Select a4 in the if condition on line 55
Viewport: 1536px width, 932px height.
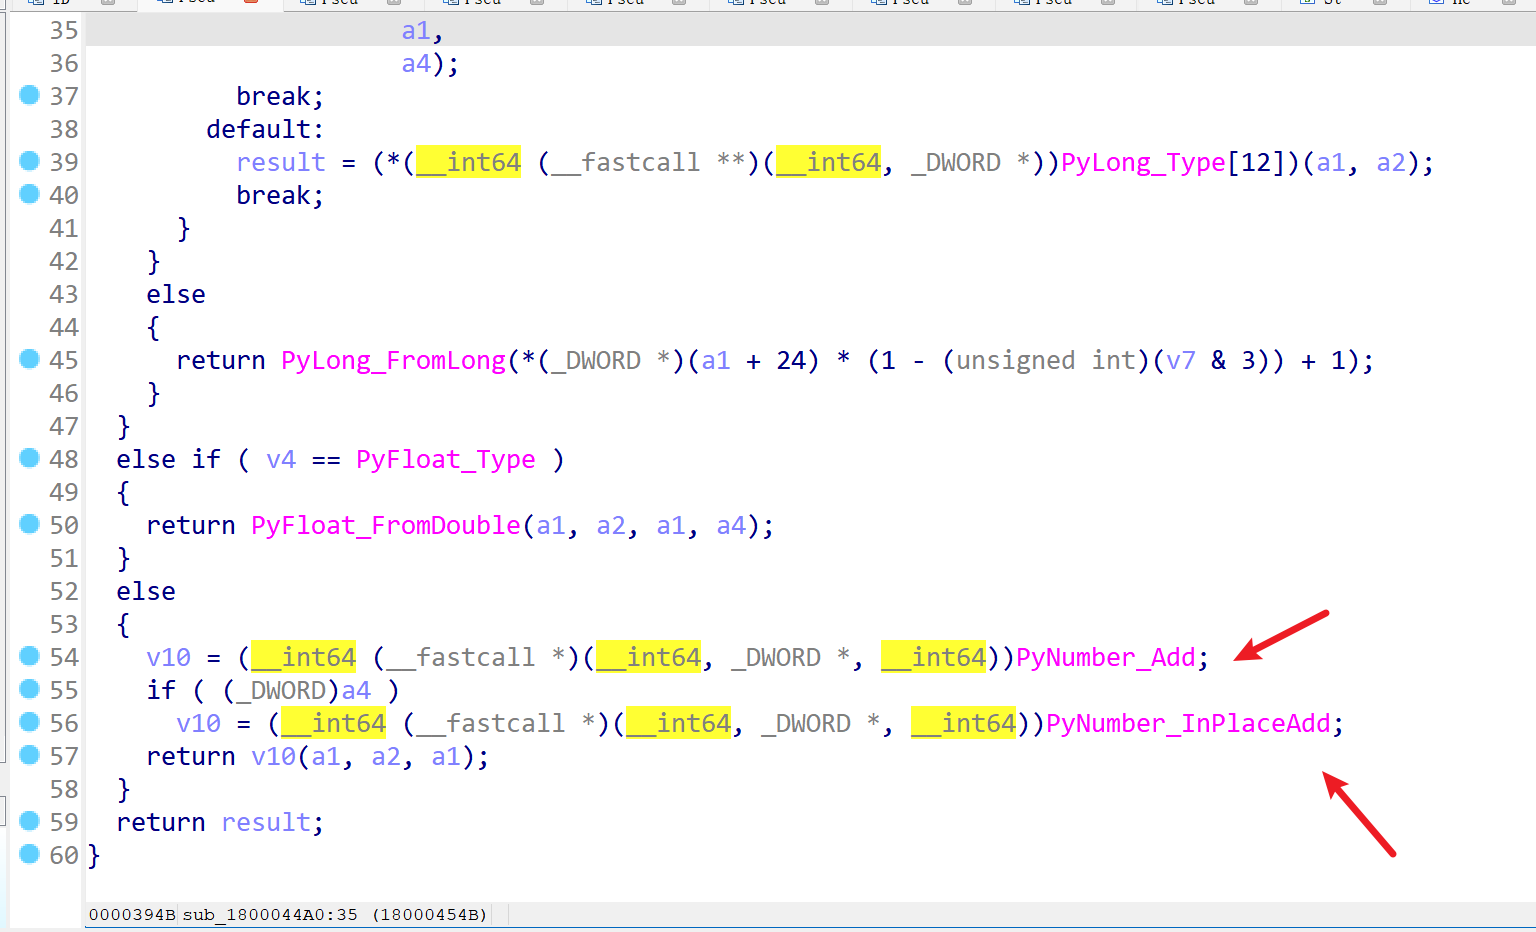tap(356, 690)
